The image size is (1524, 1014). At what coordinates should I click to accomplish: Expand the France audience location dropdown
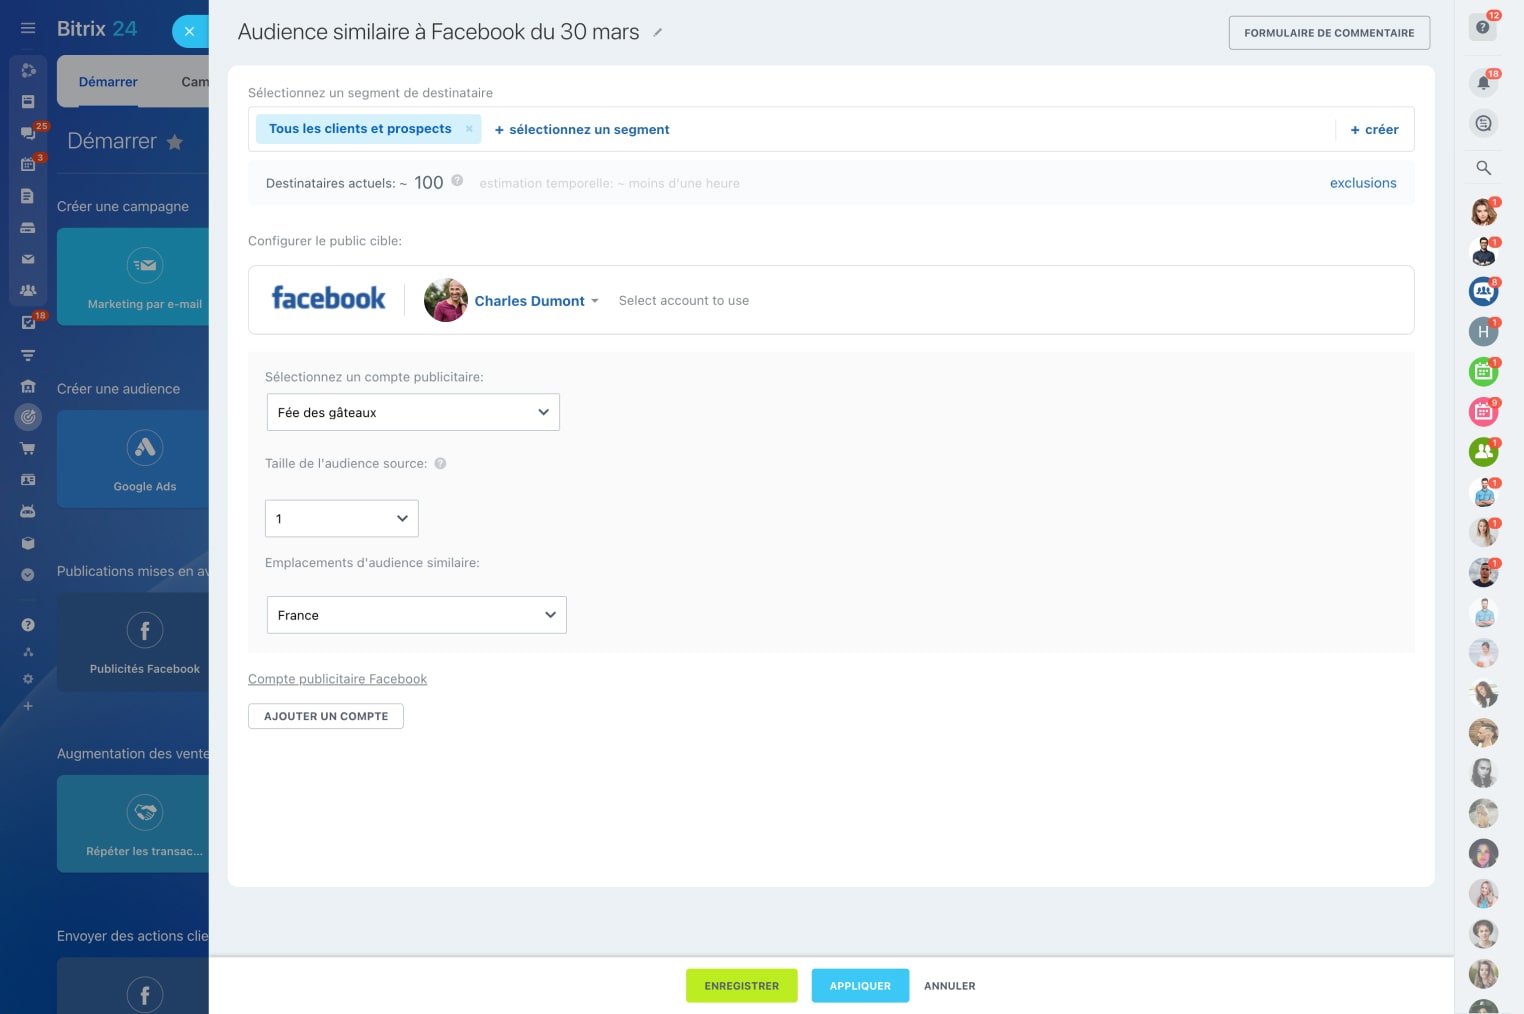(416, 615)
